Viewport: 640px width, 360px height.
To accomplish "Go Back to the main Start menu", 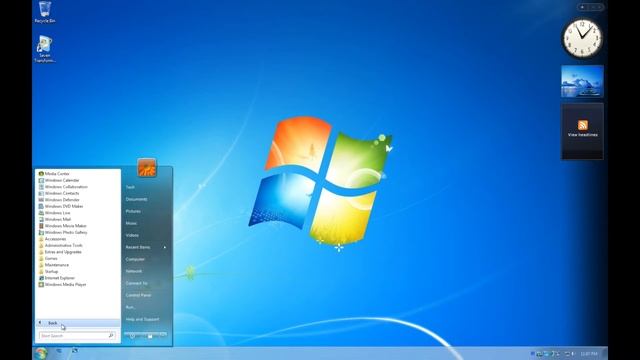I will [78, 323].
